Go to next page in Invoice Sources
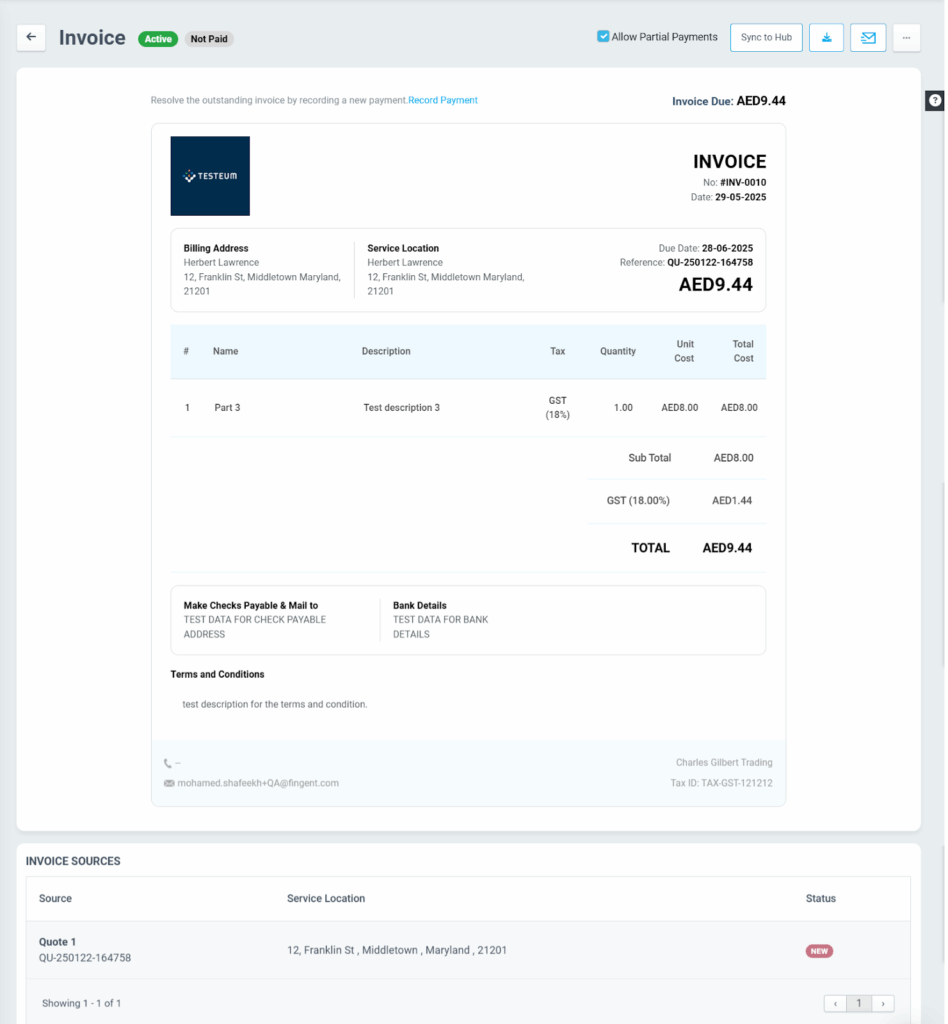The image size is (948, 1024). 883,1003
